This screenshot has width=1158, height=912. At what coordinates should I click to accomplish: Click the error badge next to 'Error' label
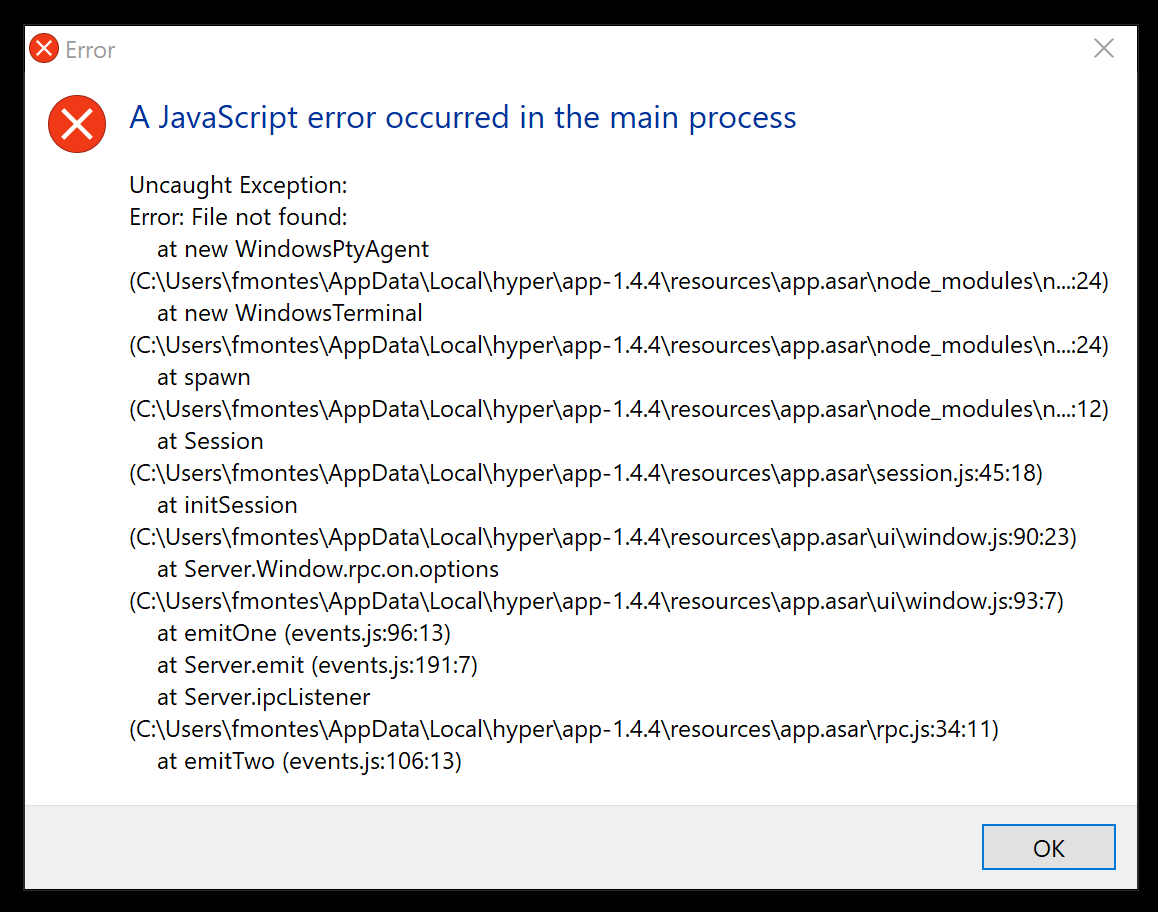(x=44, y=47)
